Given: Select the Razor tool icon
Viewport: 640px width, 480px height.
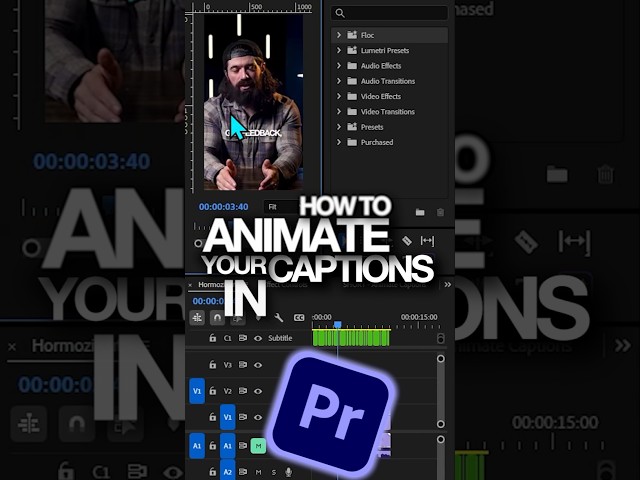Looking at the screenshot, I should (407, 240).
